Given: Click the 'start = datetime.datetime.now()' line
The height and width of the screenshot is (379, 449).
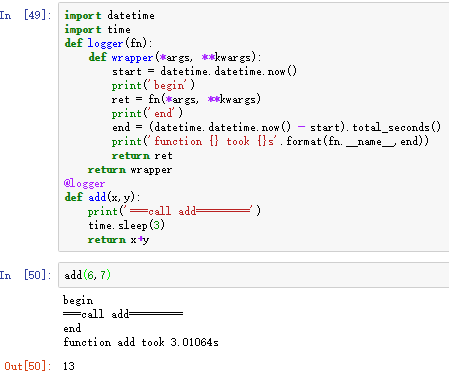Looking at the screenshot, I should coord(204,71).
